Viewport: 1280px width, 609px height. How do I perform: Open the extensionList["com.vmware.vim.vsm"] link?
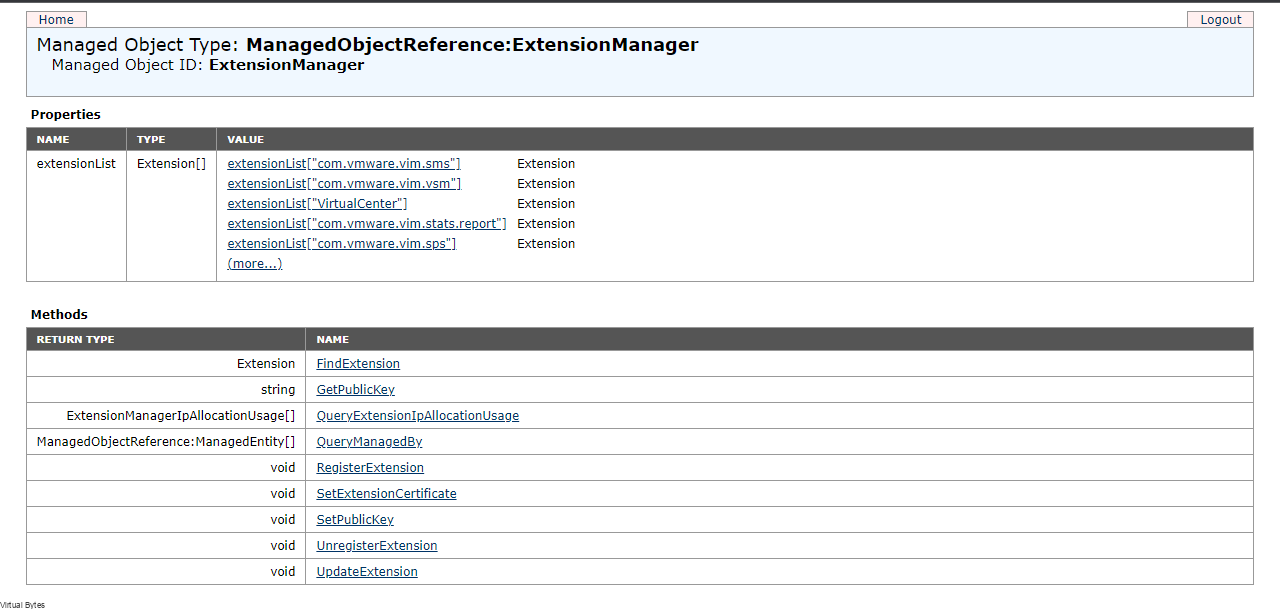[344, 183]
